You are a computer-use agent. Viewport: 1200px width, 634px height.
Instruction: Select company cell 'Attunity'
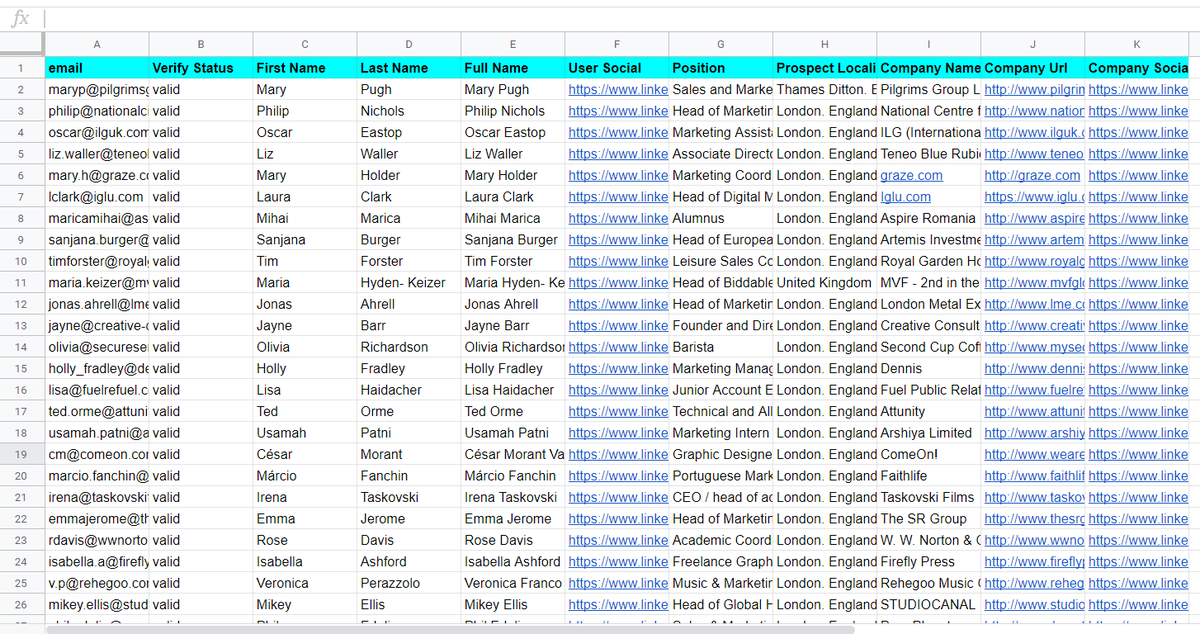click(929, 412)
